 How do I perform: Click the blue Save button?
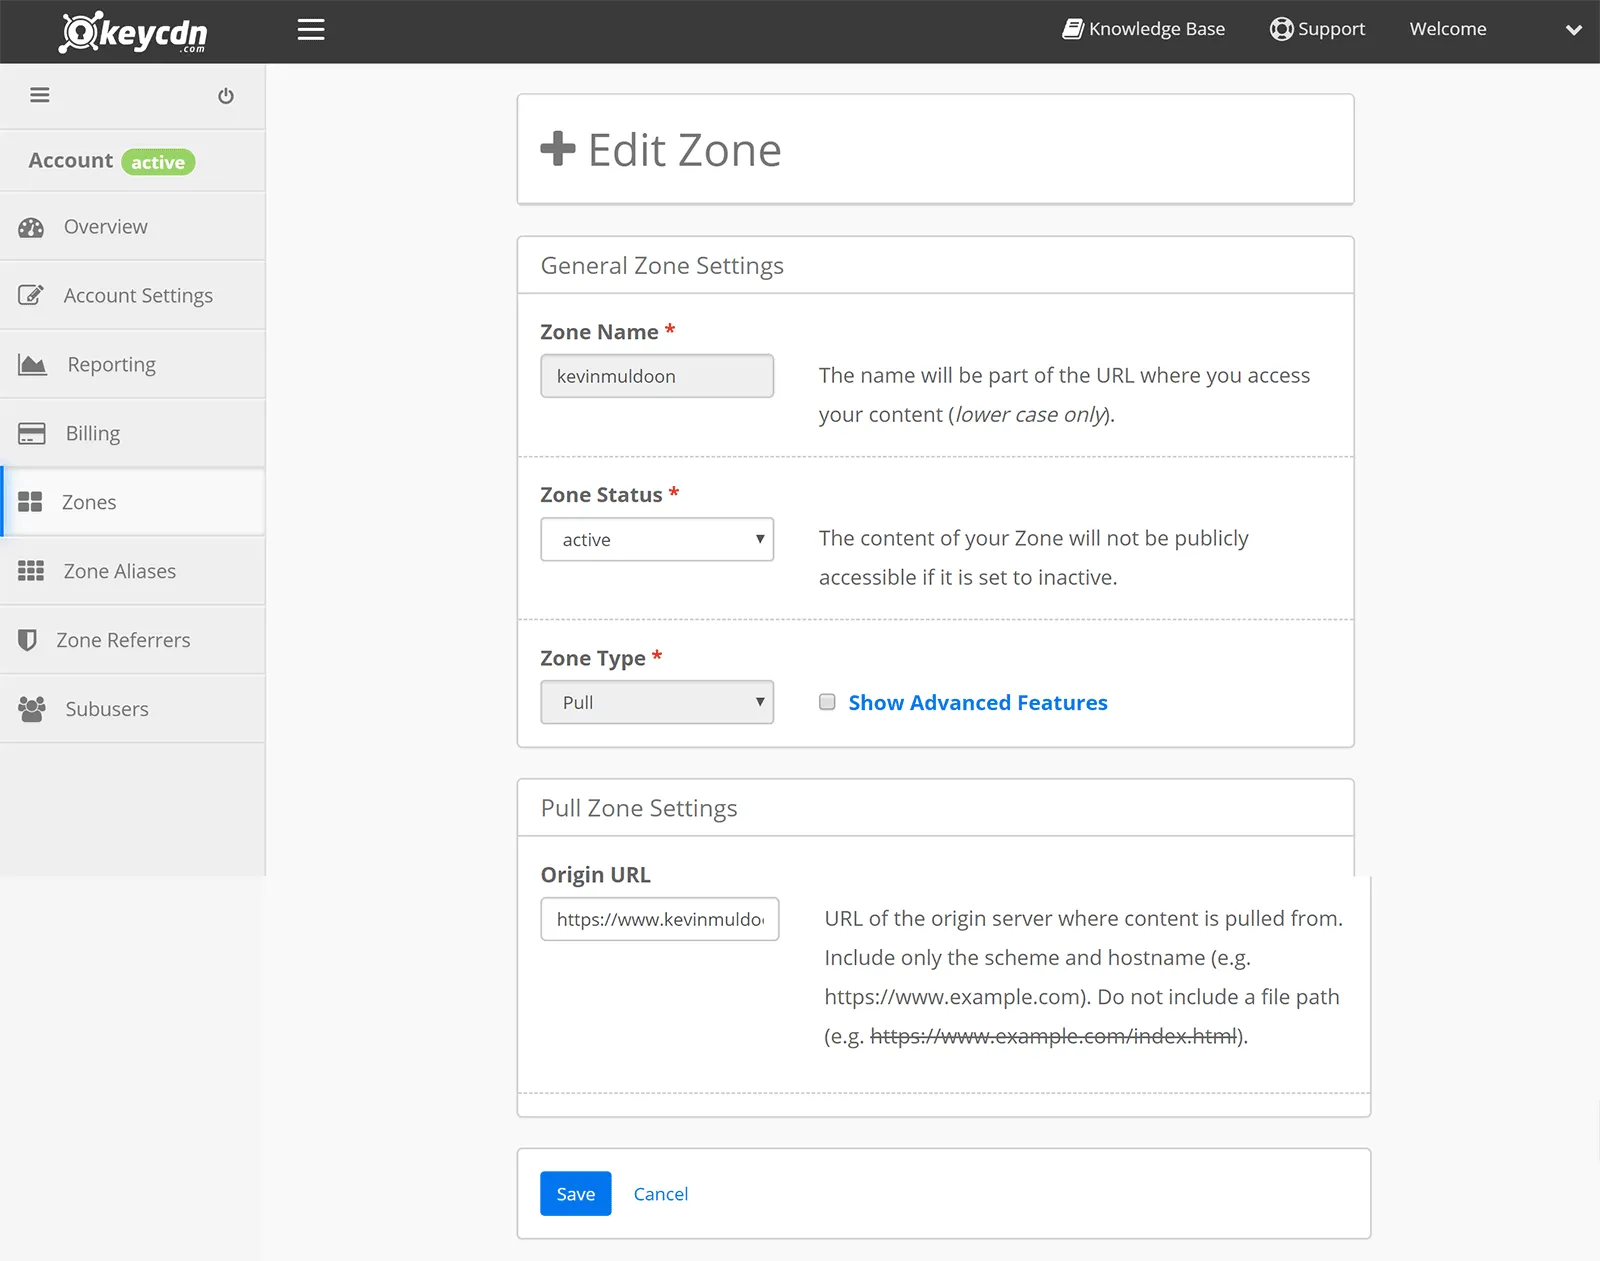[x=575, y=1194]
